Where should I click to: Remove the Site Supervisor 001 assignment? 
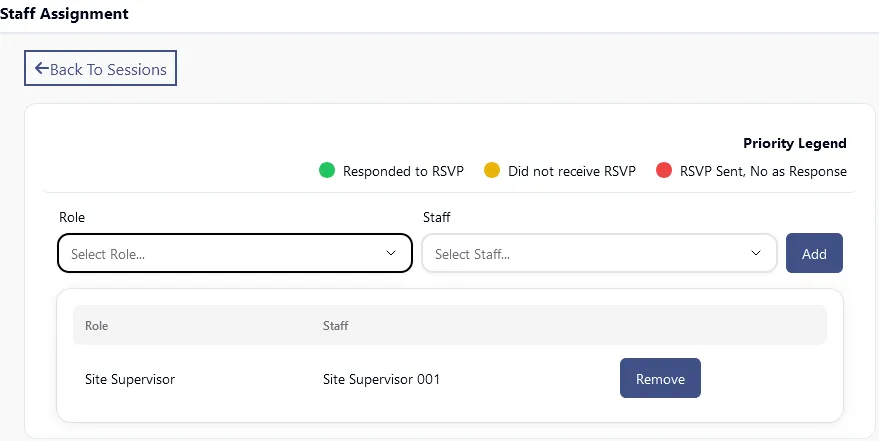(660, 379)
